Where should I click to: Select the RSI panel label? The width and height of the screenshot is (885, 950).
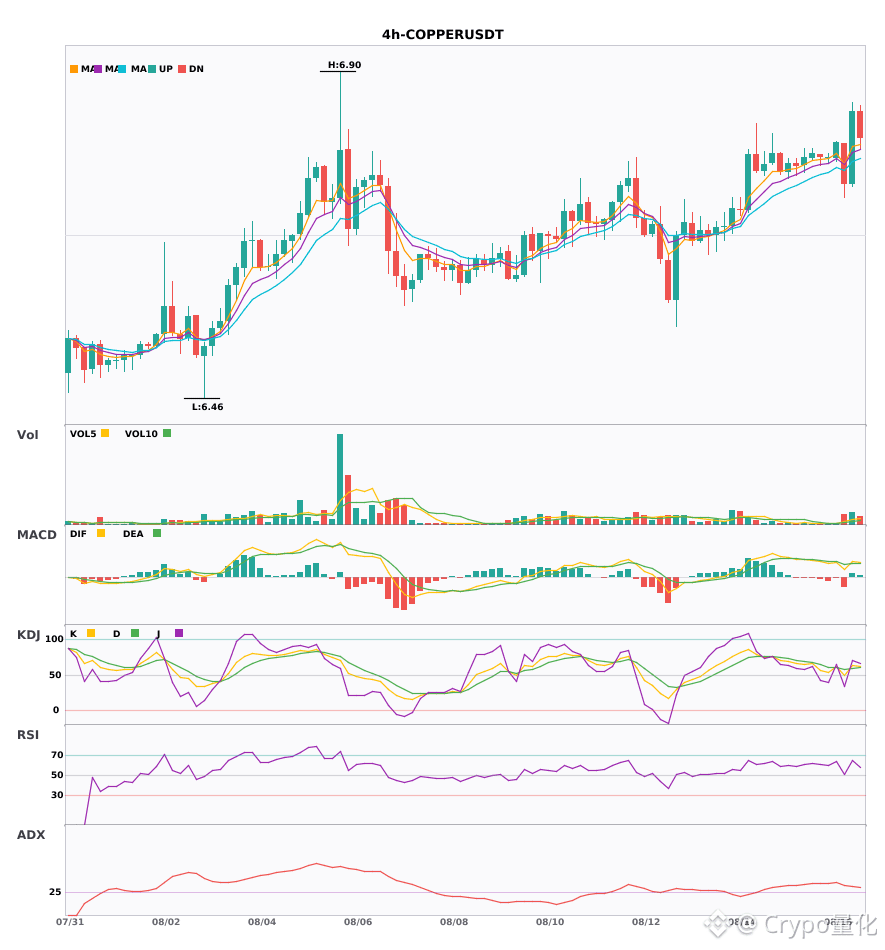28,735
